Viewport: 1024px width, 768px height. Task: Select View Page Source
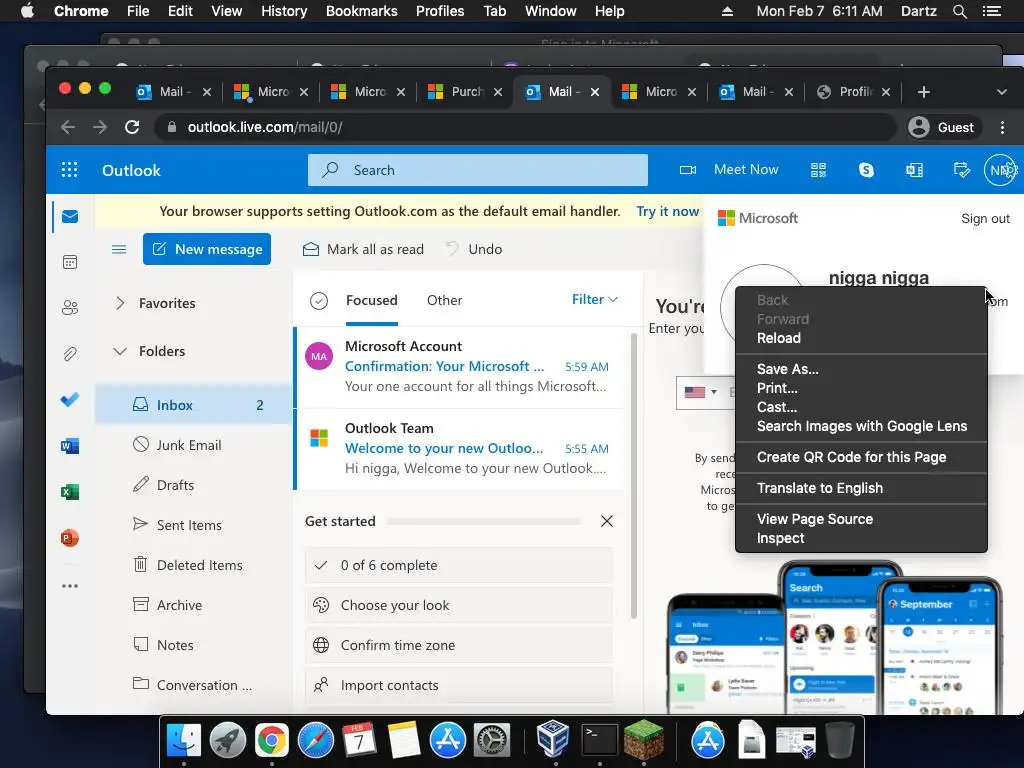[861, 519]
